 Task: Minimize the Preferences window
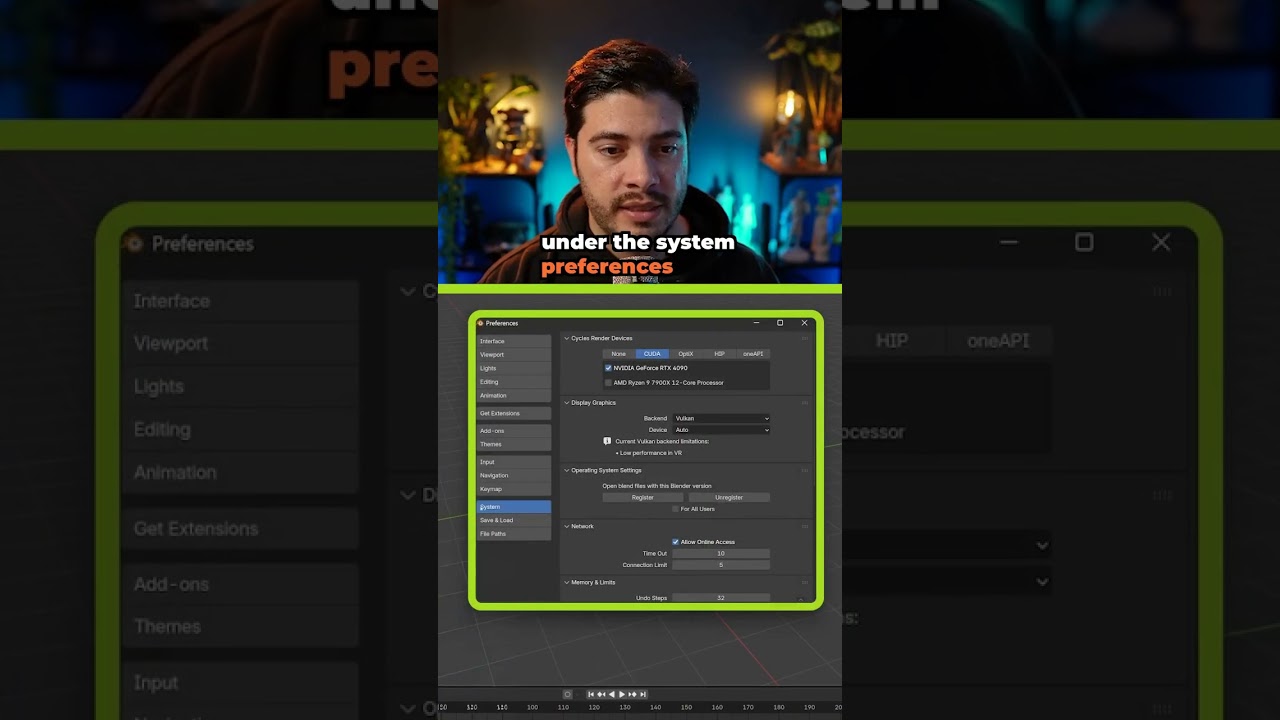tap(756, 323)
